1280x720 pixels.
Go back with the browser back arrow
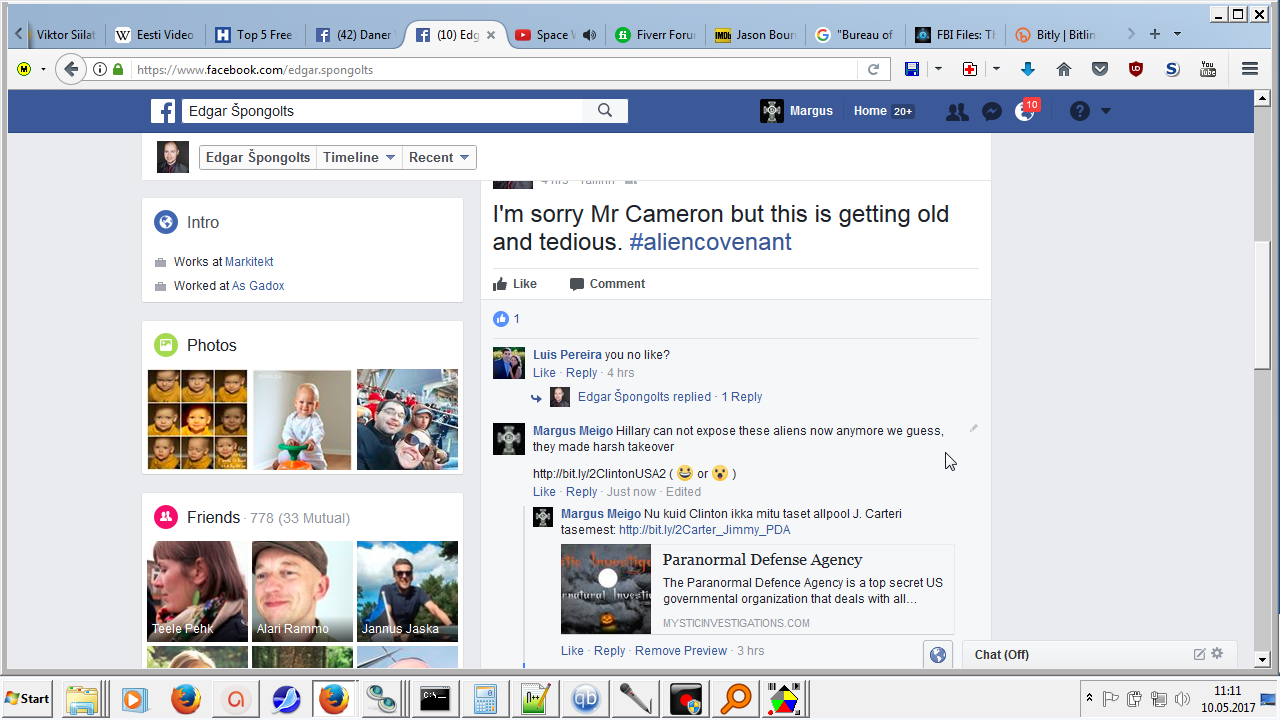70,69
